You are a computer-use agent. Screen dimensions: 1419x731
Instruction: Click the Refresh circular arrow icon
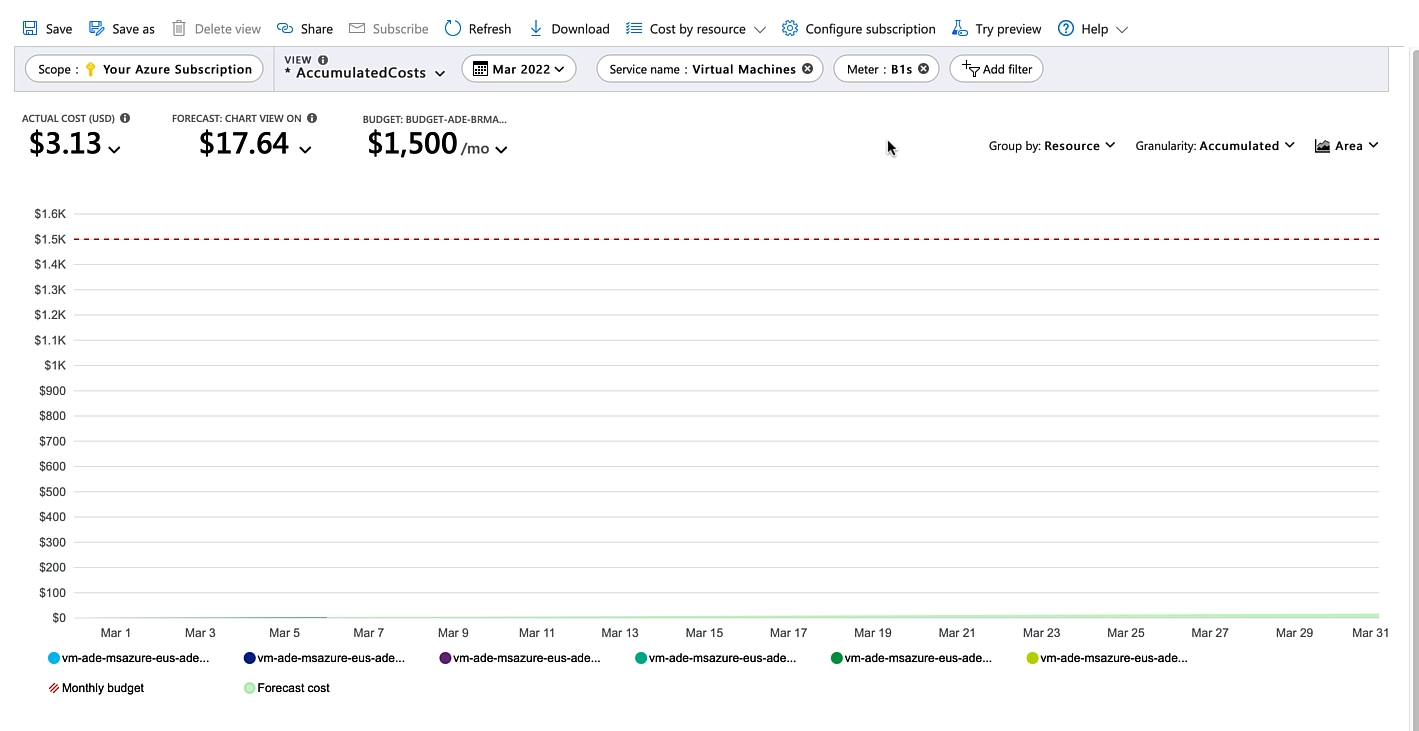point(453,29)
